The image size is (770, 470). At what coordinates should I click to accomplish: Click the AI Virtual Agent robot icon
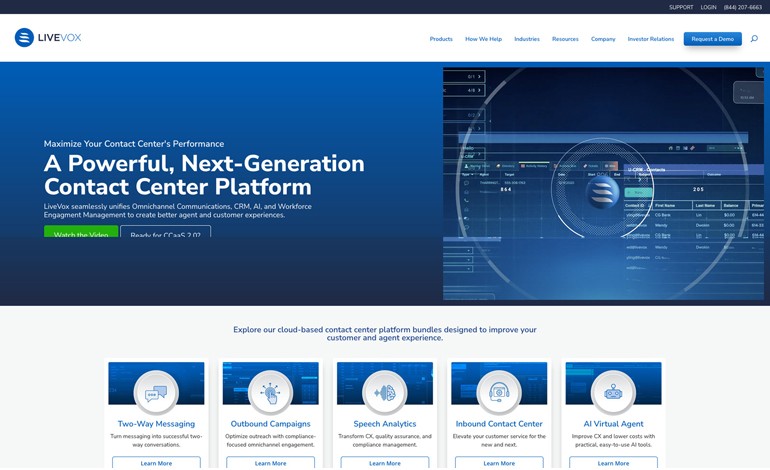click(613, 393)
